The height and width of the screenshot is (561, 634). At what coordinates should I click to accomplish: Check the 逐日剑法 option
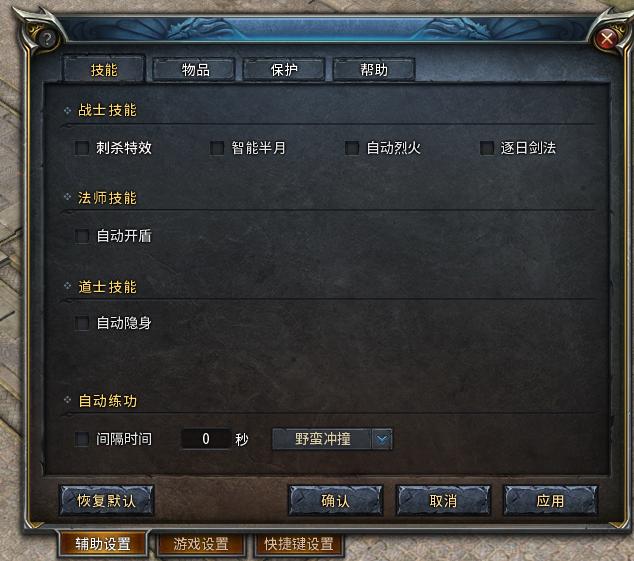tap(487, 148)
